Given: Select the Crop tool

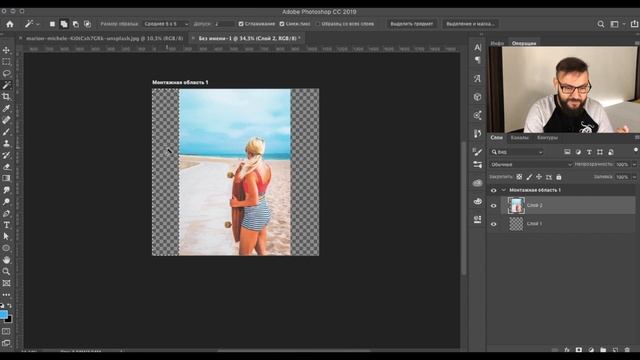Looking at the screenshot, I should point(6,97).
